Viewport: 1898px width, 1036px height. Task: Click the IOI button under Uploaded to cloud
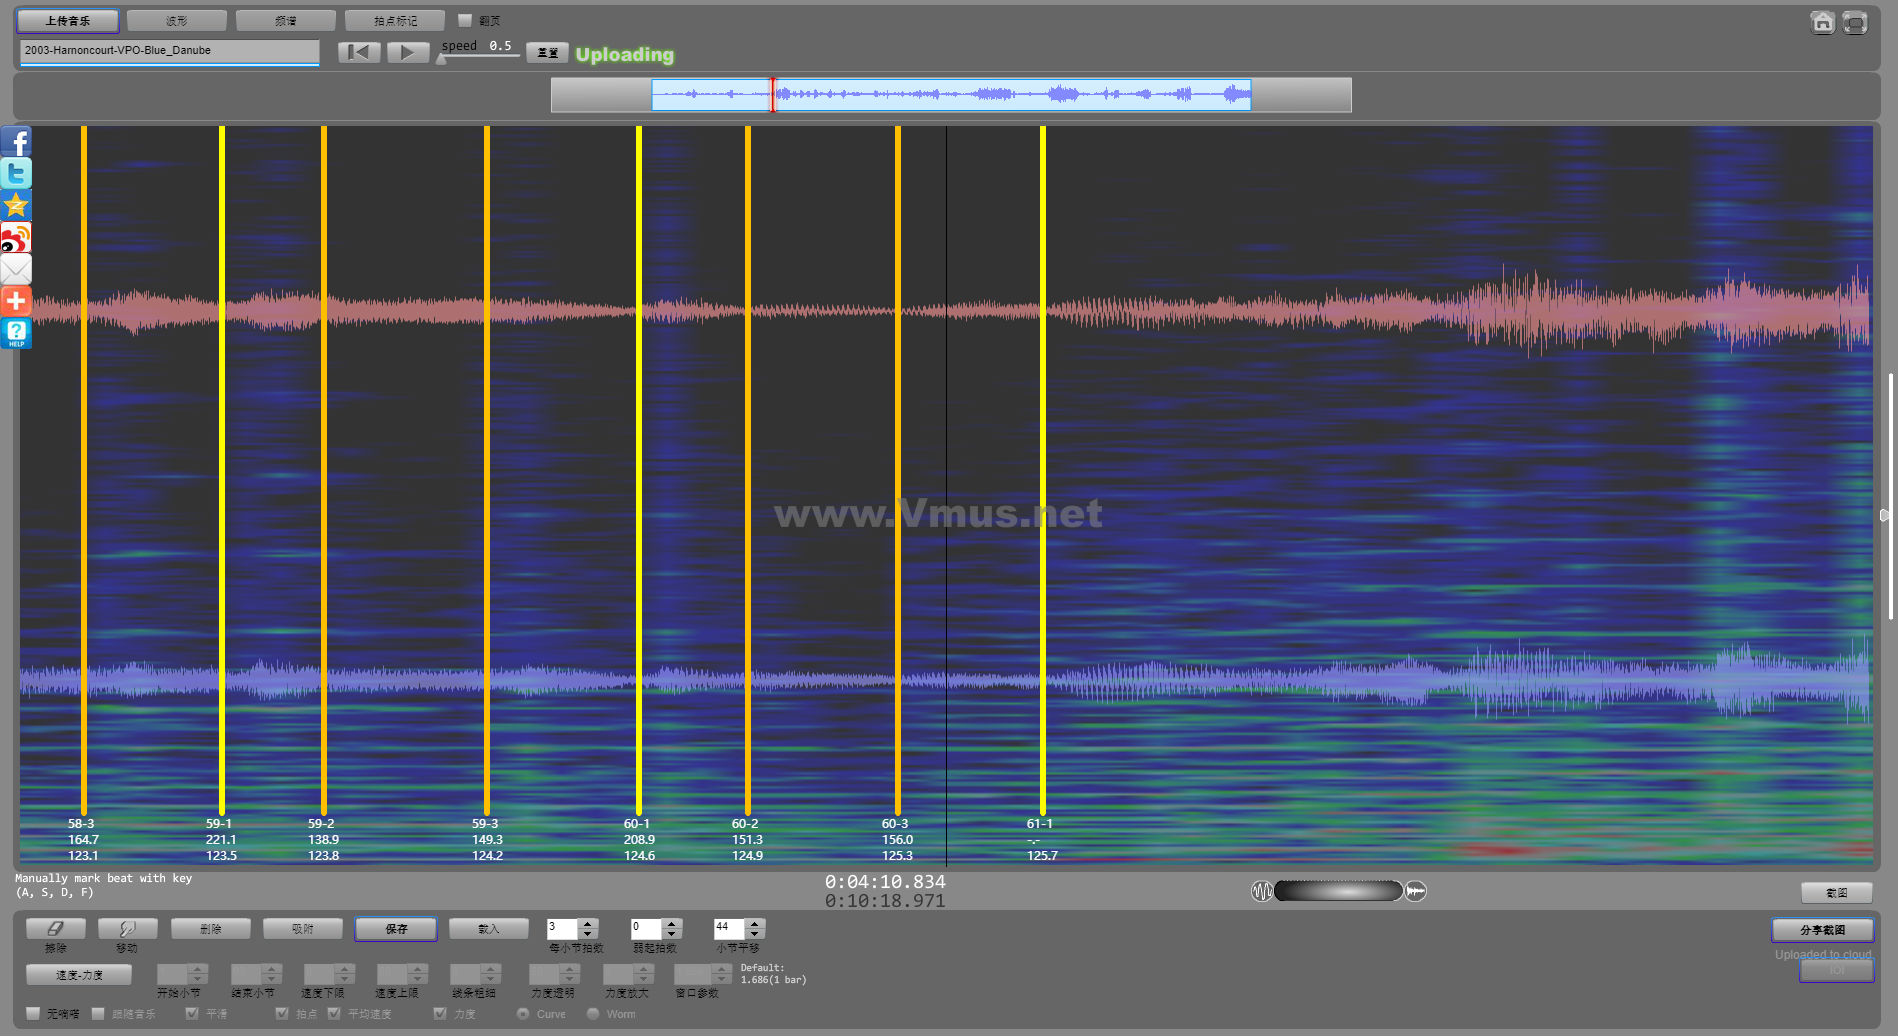tap(1836, 970)
